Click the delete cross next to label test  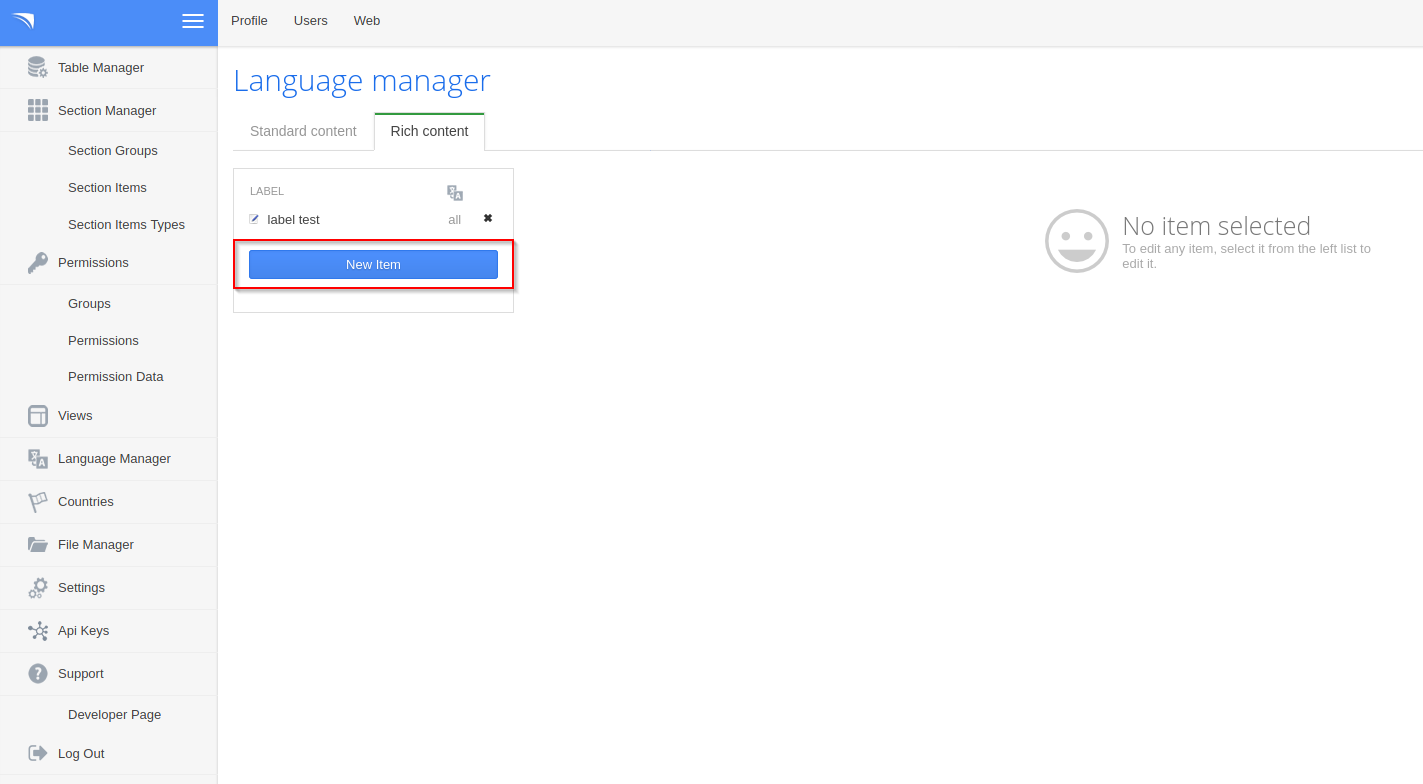(487, 218)
